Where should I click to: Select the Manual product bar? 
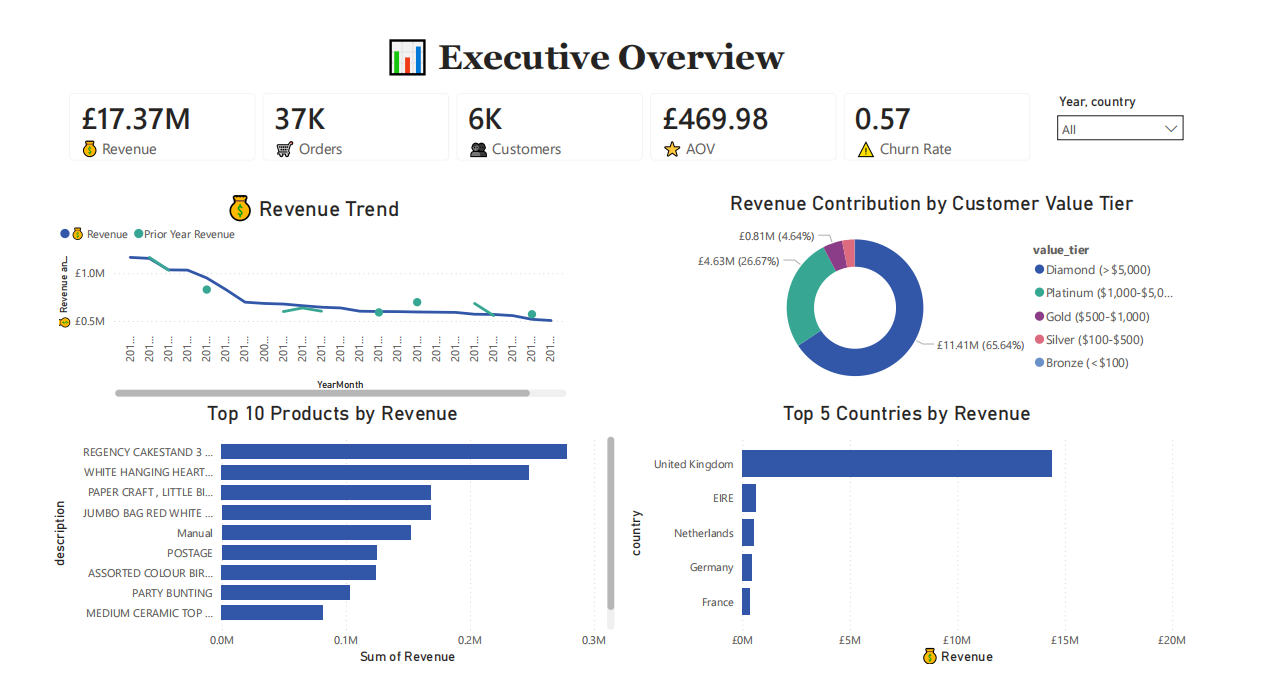tap(316, 532)
